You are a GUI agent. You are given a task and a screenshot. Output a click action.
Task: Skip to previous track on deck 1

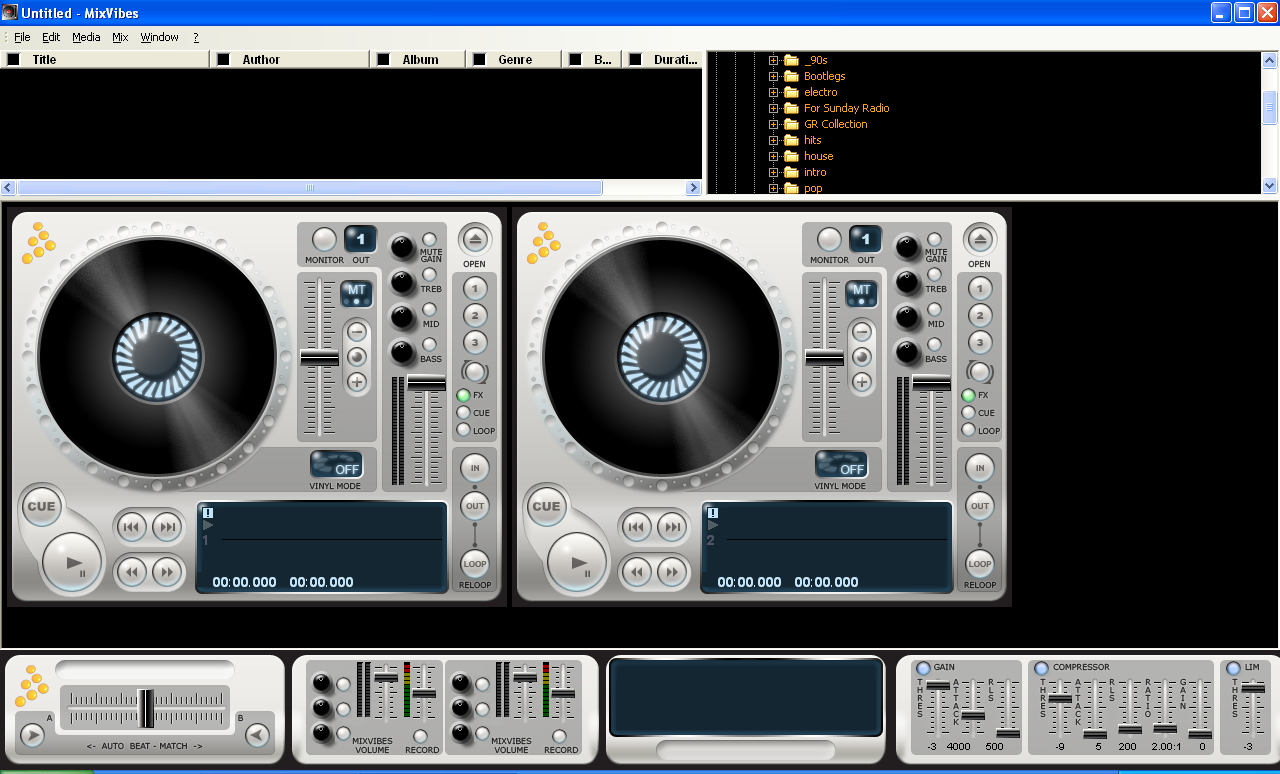[x=132, y=527]
